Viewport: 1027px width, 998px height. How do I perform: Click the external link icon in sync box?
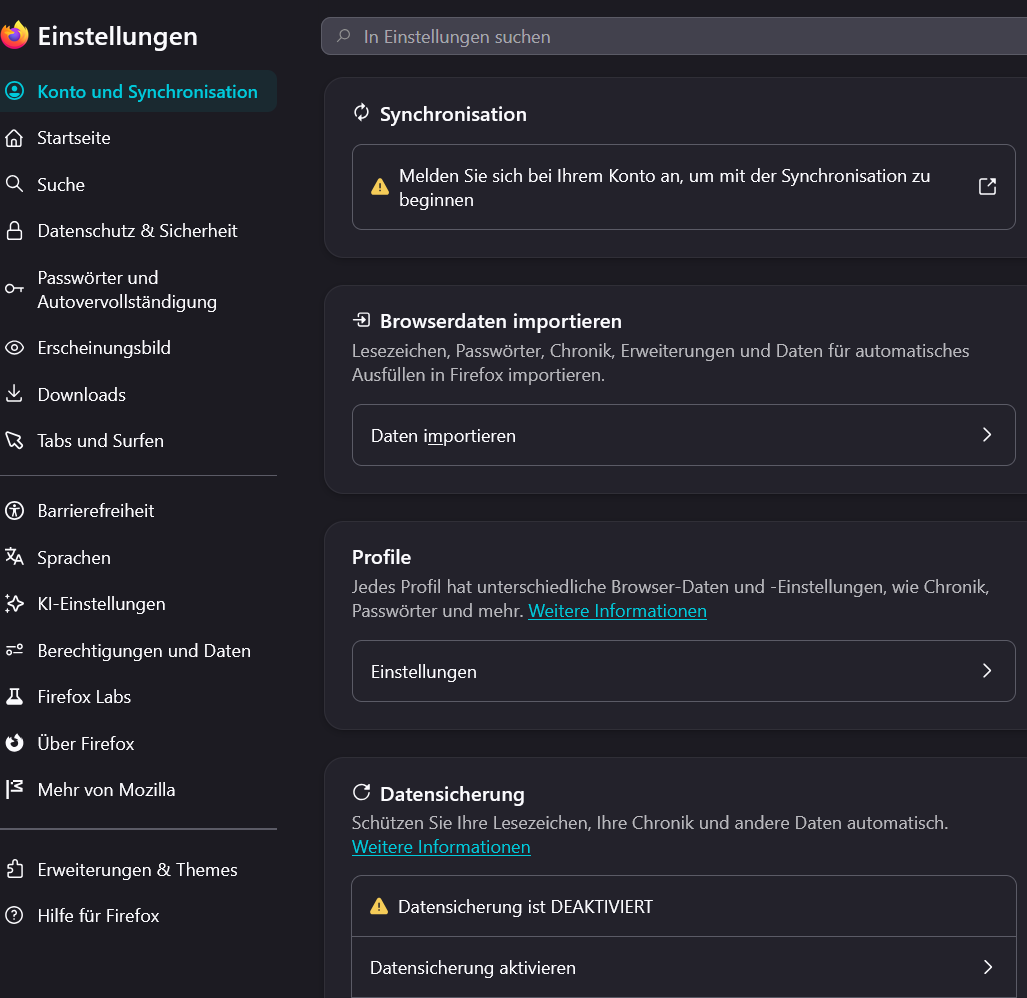pyautogui.click(x=987, y=187)
